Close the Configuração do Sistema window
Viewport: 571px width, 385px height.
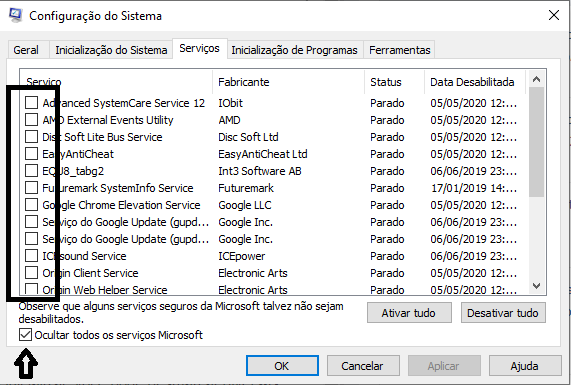(554, 15)
